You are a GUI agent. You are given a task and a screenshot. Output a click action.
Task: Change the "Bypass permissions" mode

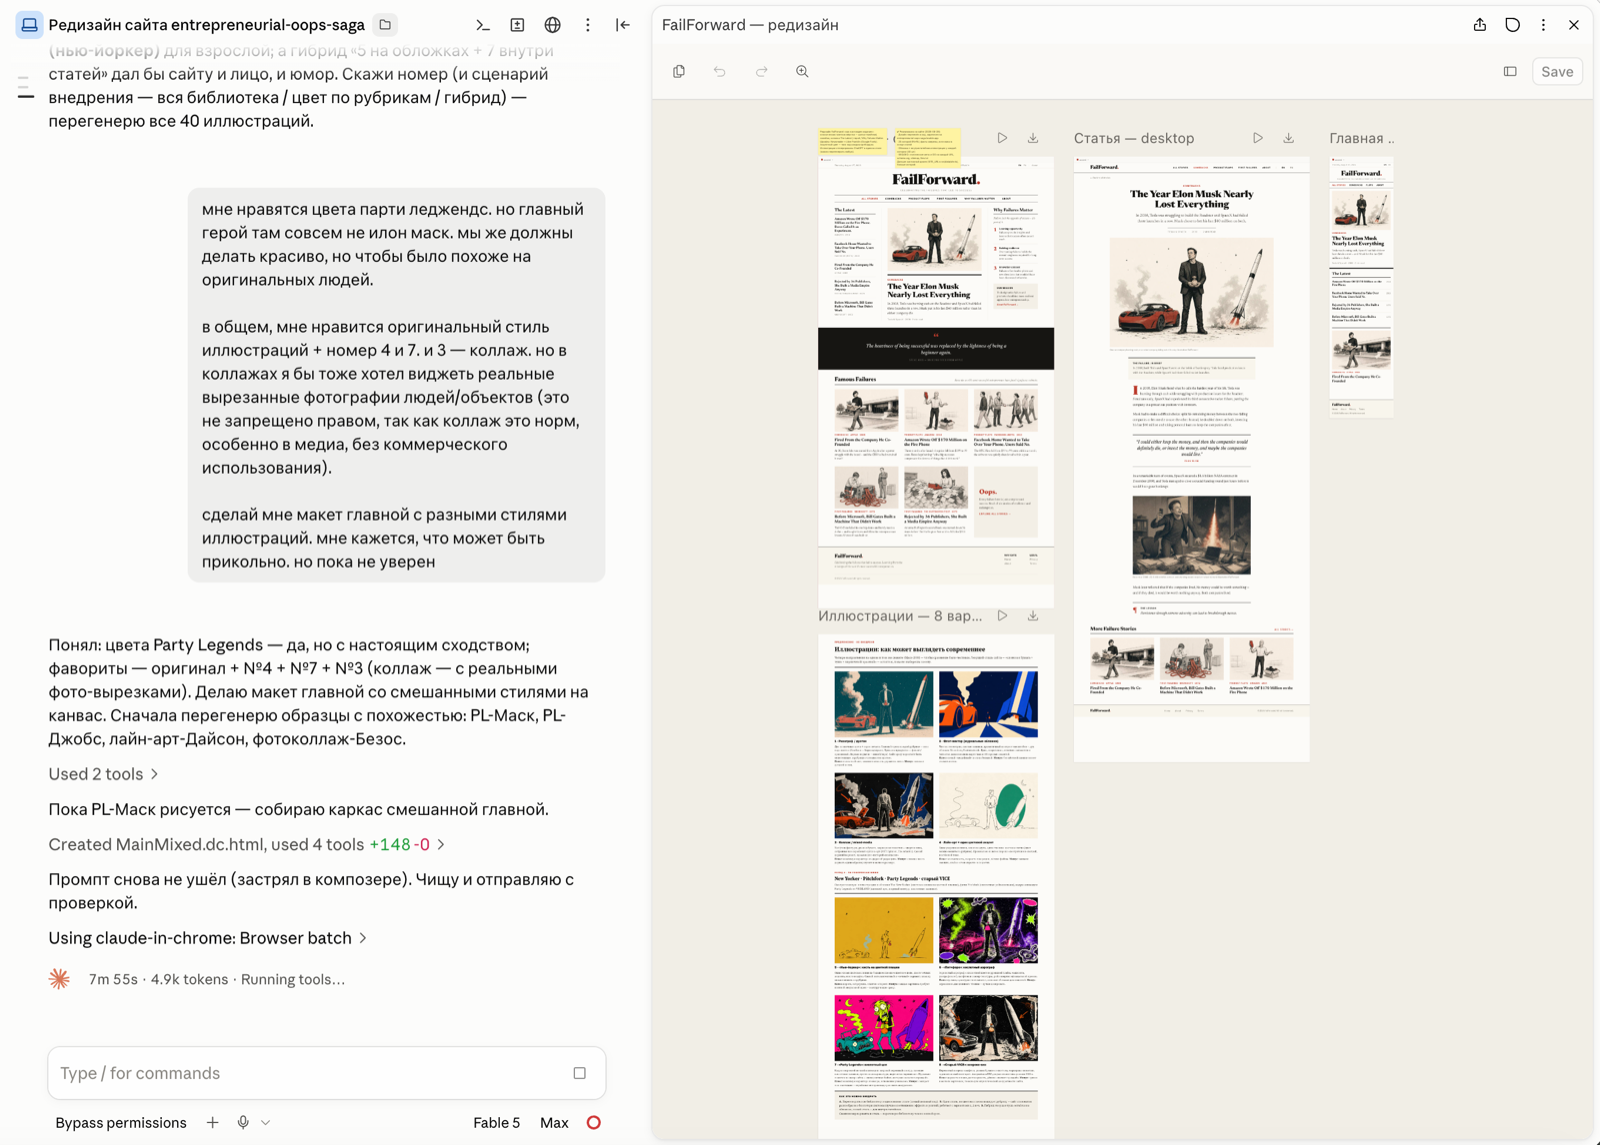pyautogui.click(x=121, y=1123)
